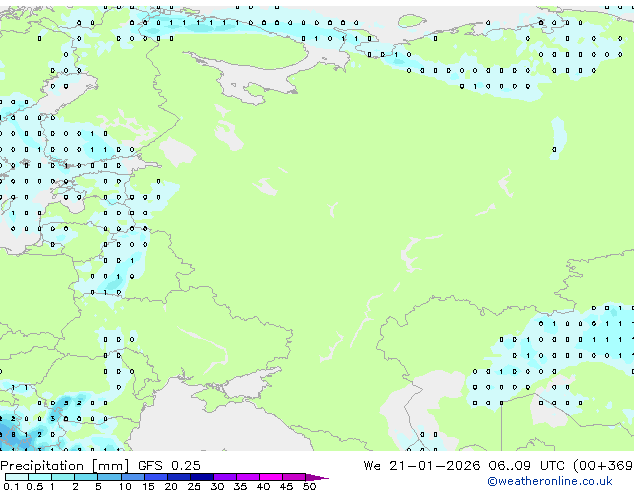Click the 5 to 10 mm legend swatch
The width and height of the screenshot is (634, 490).
click(x=110, y=477)
